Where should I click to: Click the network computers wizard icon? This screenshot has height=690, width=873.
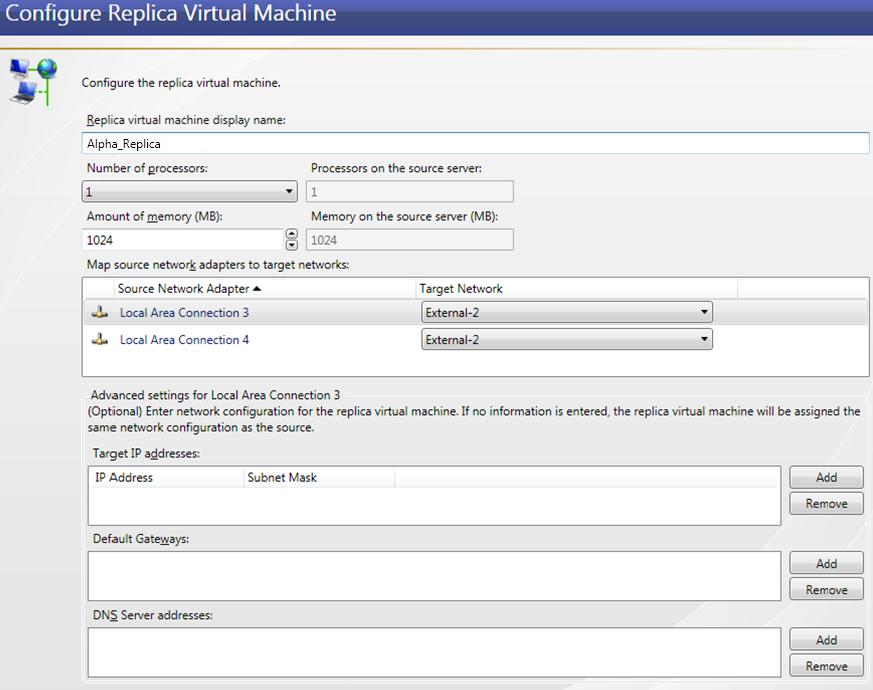[x=33, y=81]
